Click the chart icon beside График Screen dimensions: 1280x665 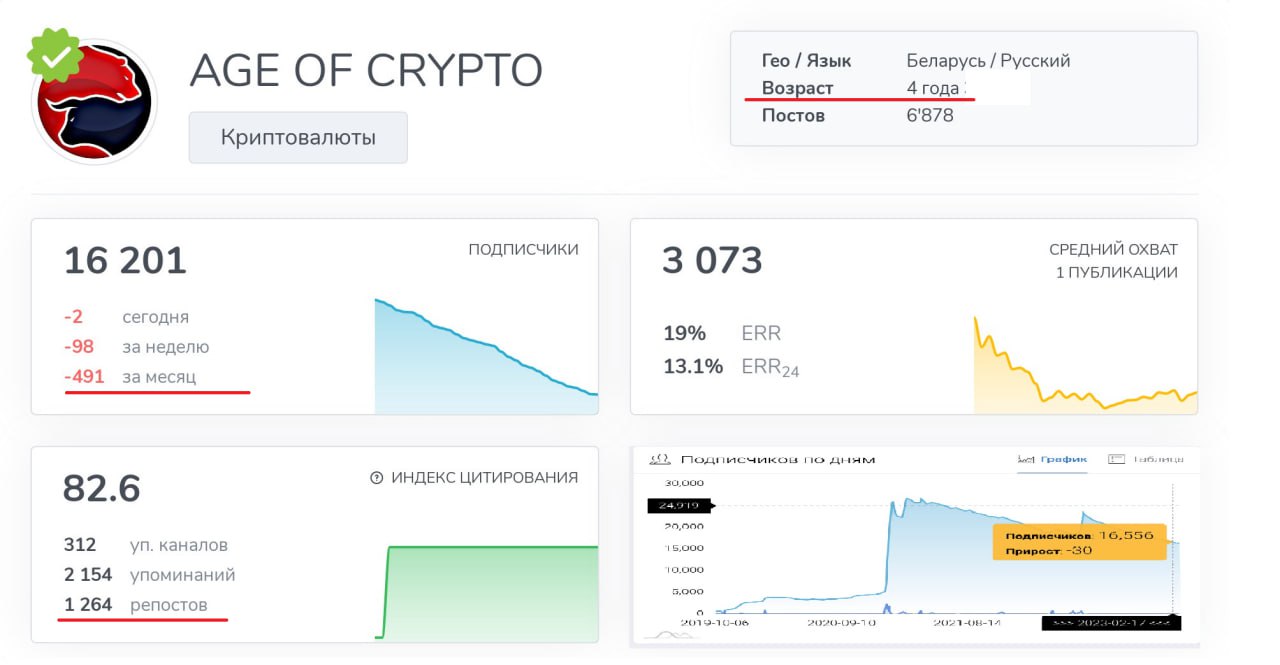point(1026,459)
